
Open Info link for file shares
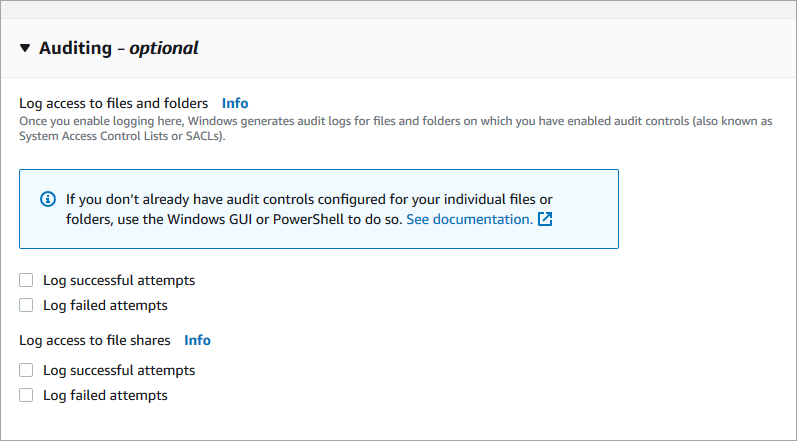[x=197, y=340]
